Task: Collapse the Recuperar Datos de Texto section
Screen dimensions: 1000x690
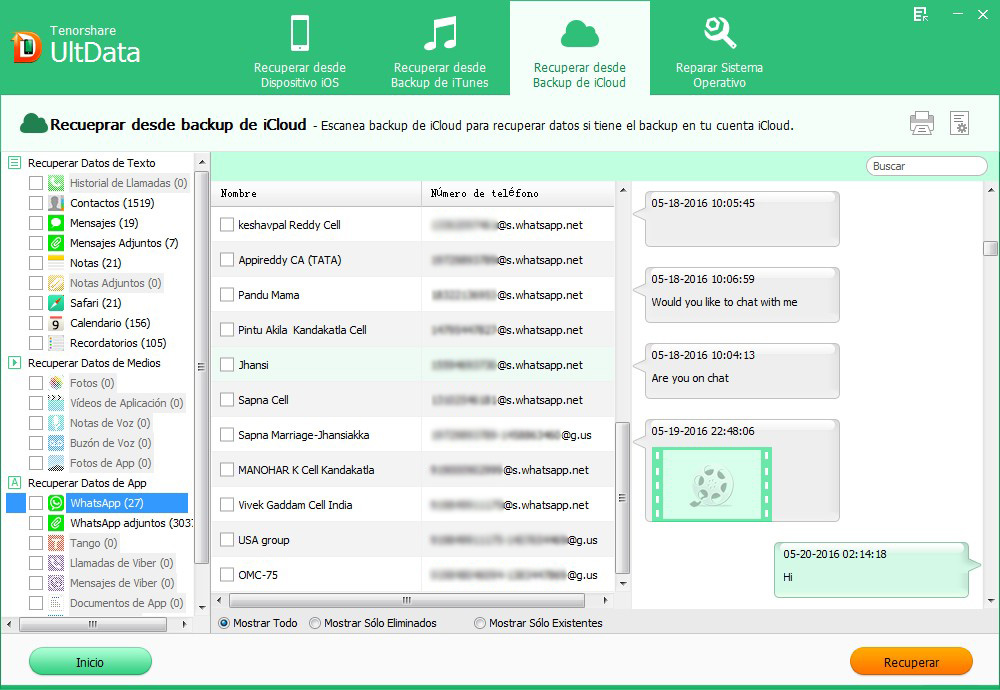Action: coord(14,163)
